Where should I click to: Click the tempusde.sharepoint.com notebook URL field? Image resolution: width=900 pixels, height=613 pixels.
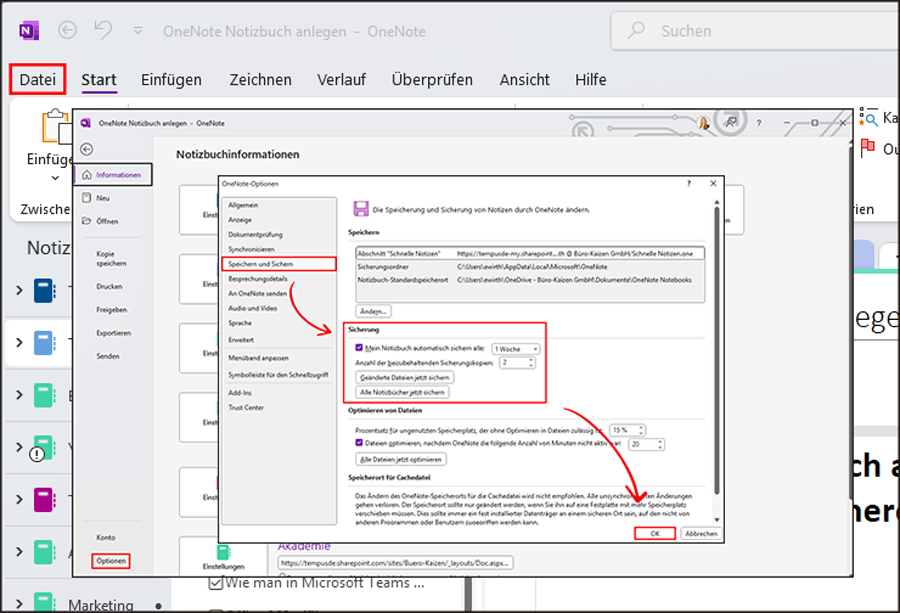[x=395, y=563]
